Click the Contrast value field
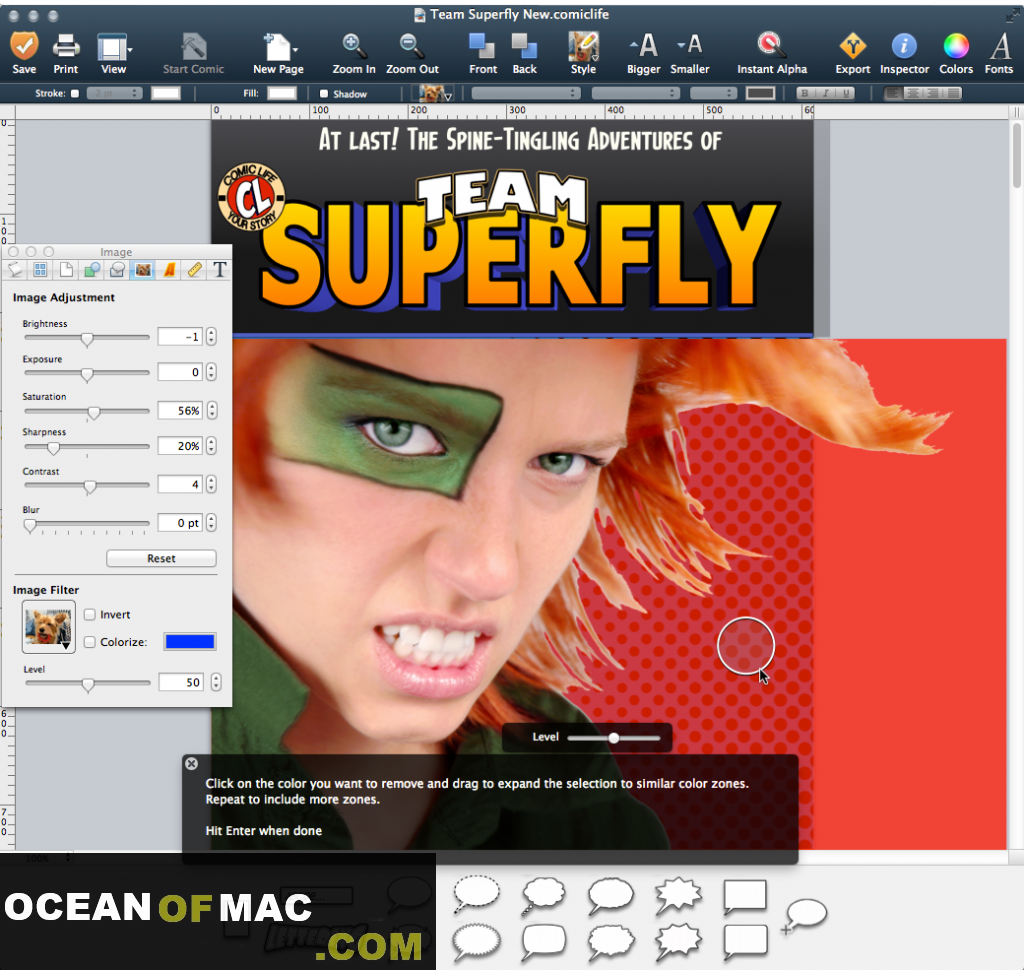 (180, 484)
